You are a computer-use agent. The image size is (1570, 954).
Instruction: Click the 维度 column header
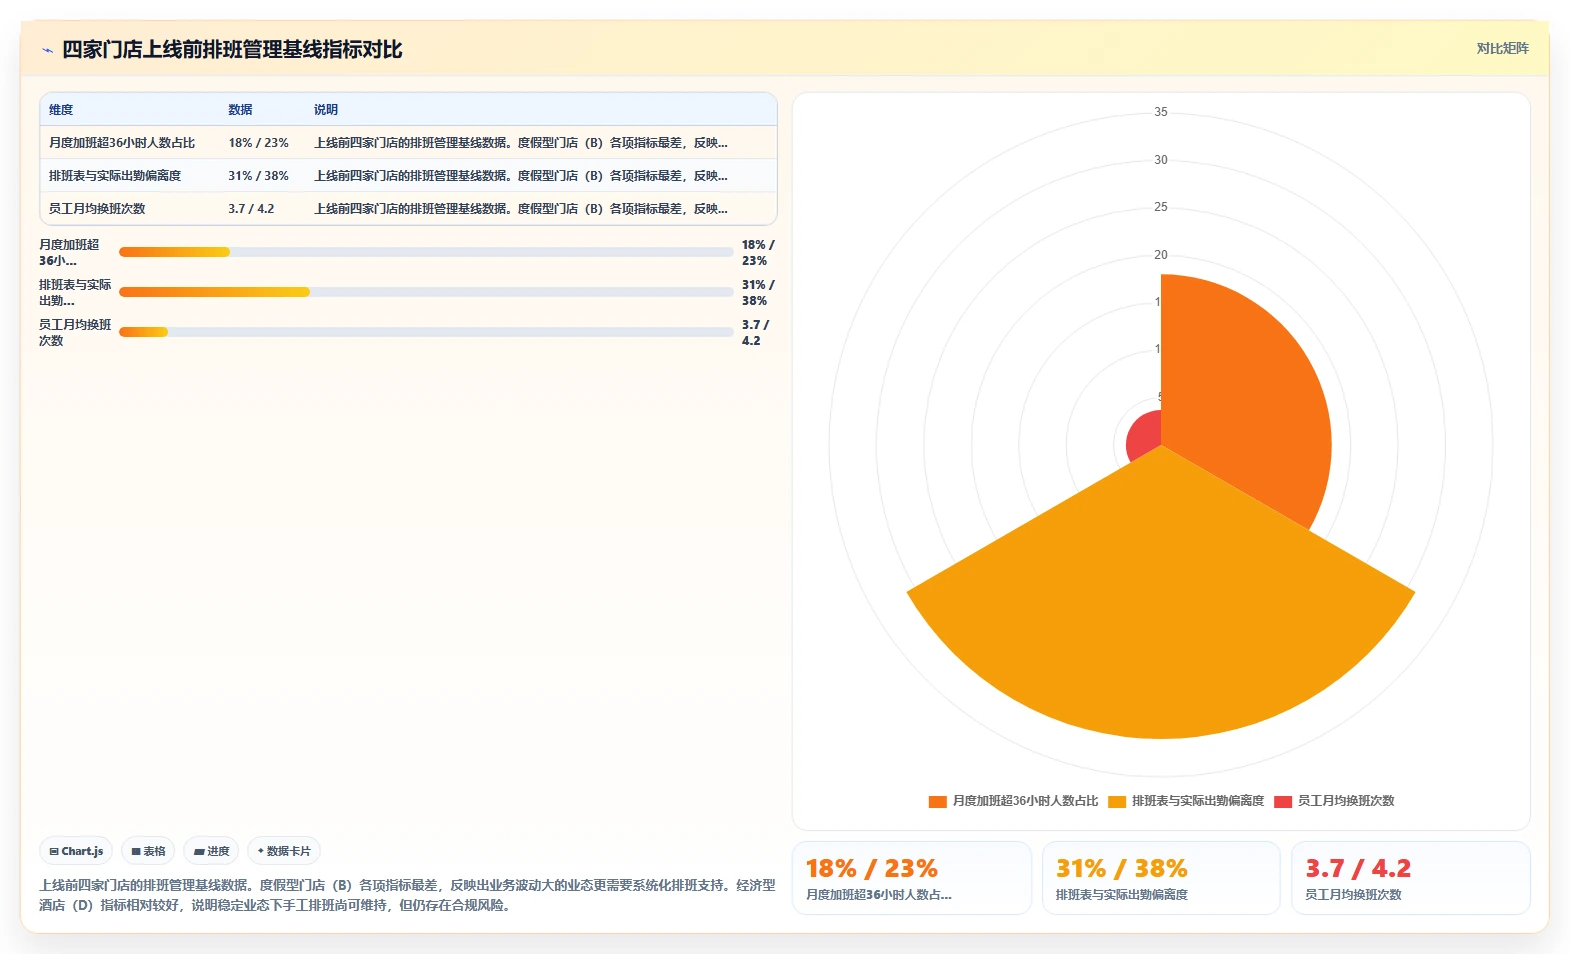pos(61,110)
